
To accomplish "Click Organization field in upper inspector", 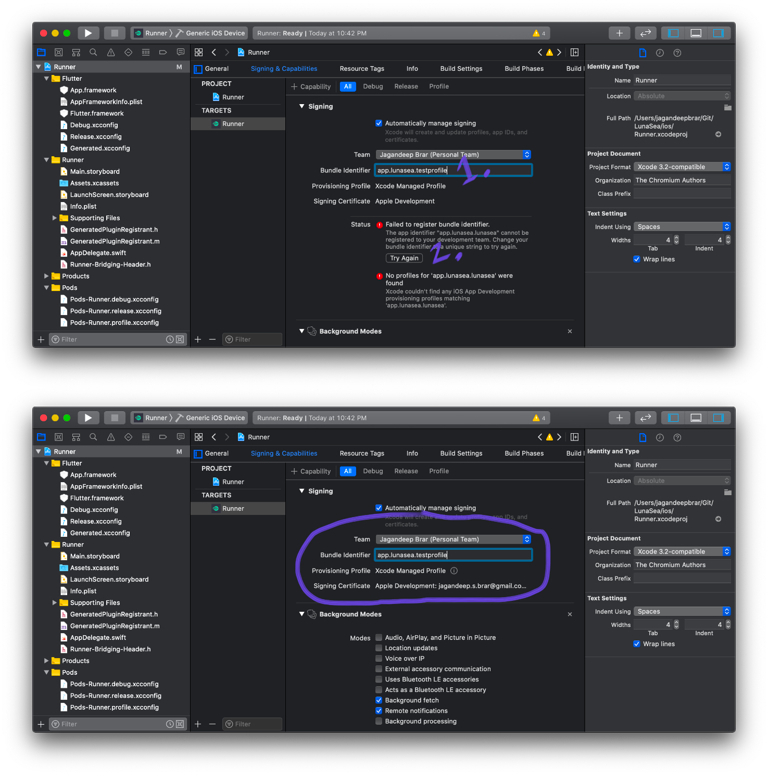I will point(682,180).
